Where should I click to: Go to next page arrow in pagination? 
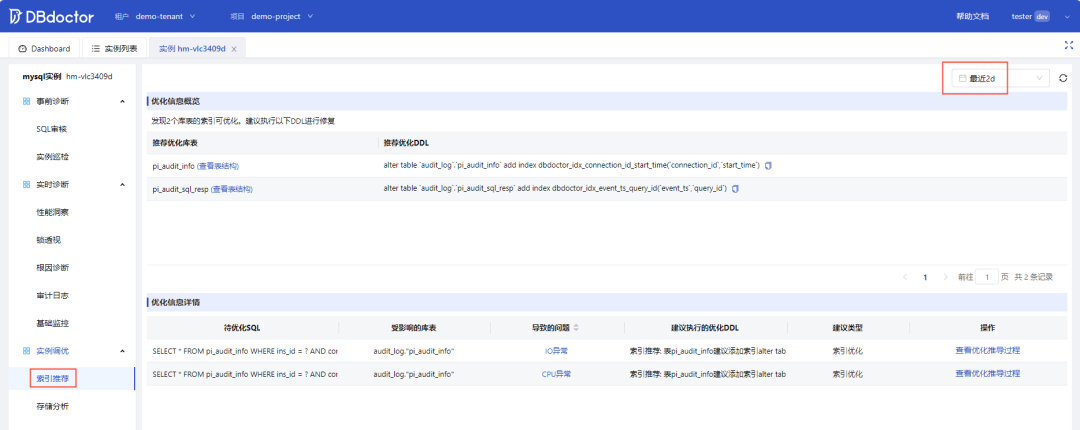tap(945, 277)
